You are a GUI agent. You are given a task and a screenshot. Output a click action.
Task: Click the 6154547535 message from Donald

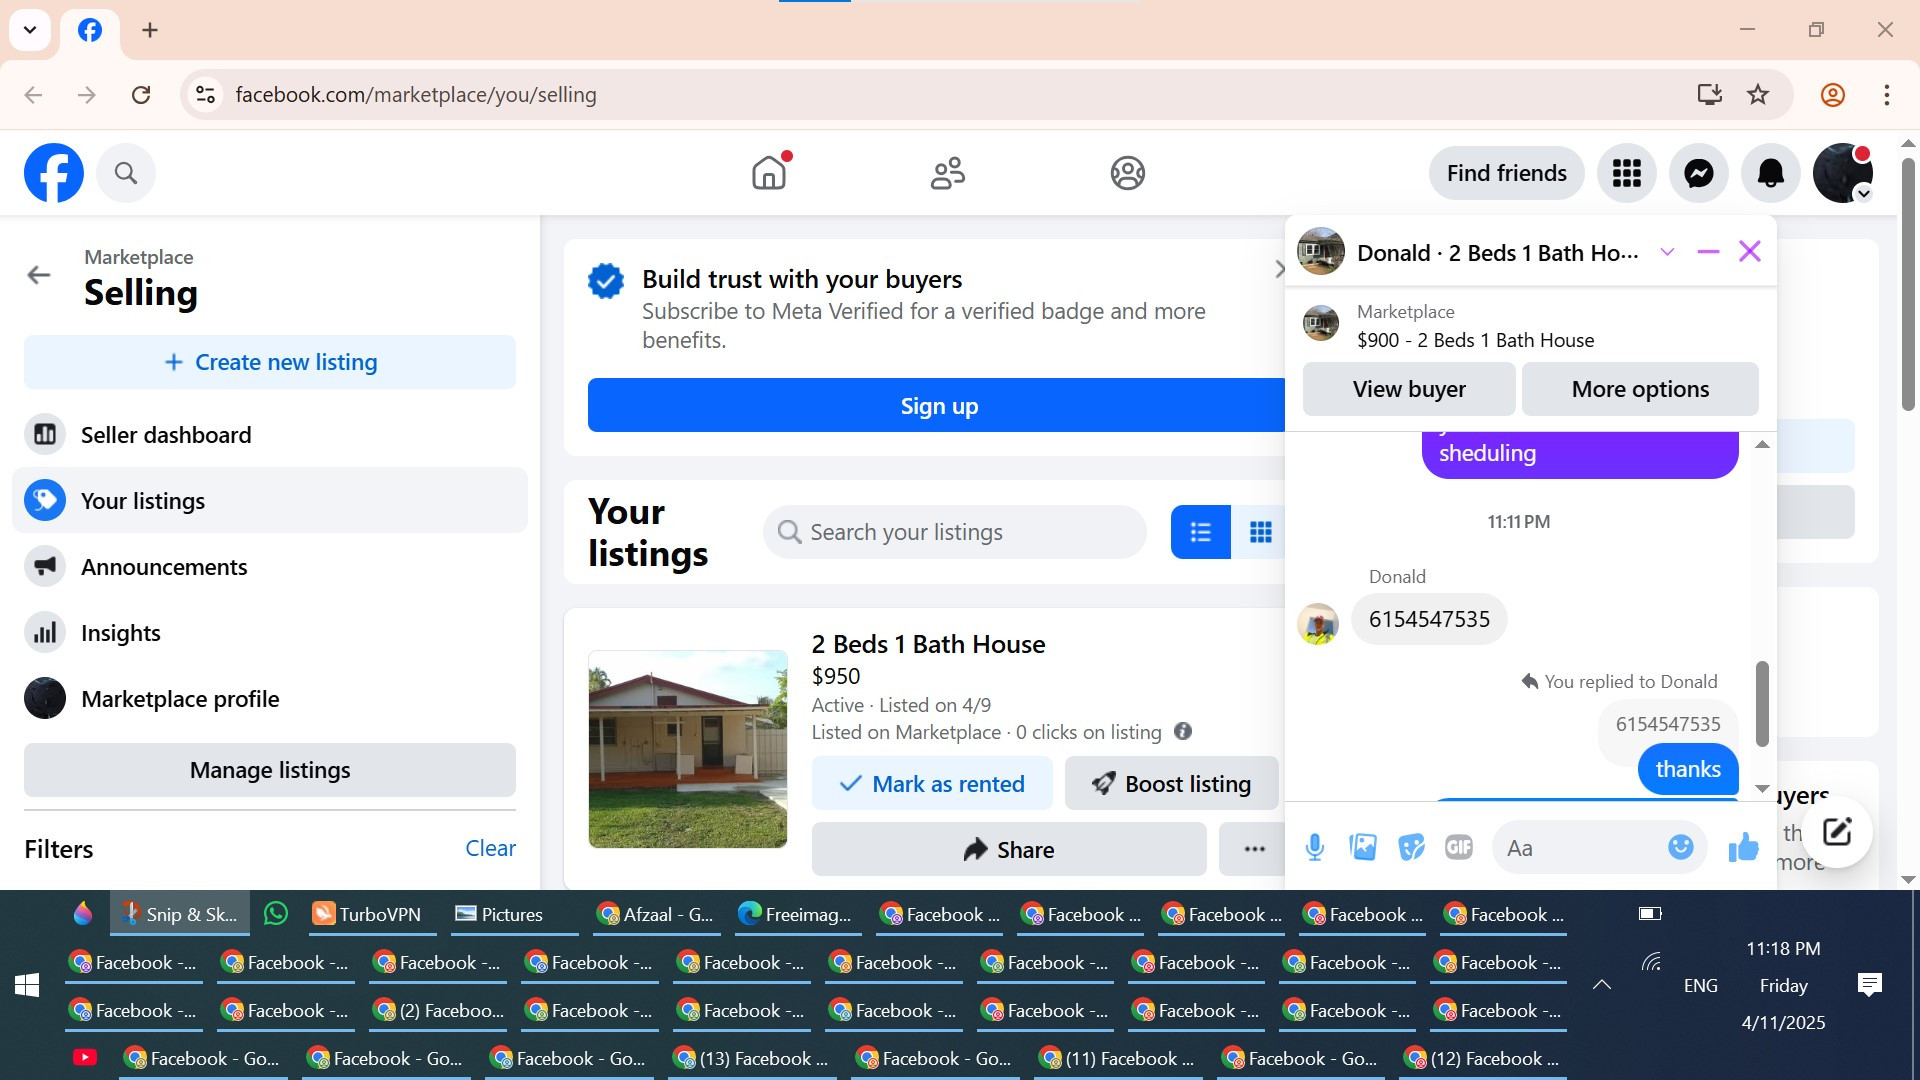coord(1429,619)
